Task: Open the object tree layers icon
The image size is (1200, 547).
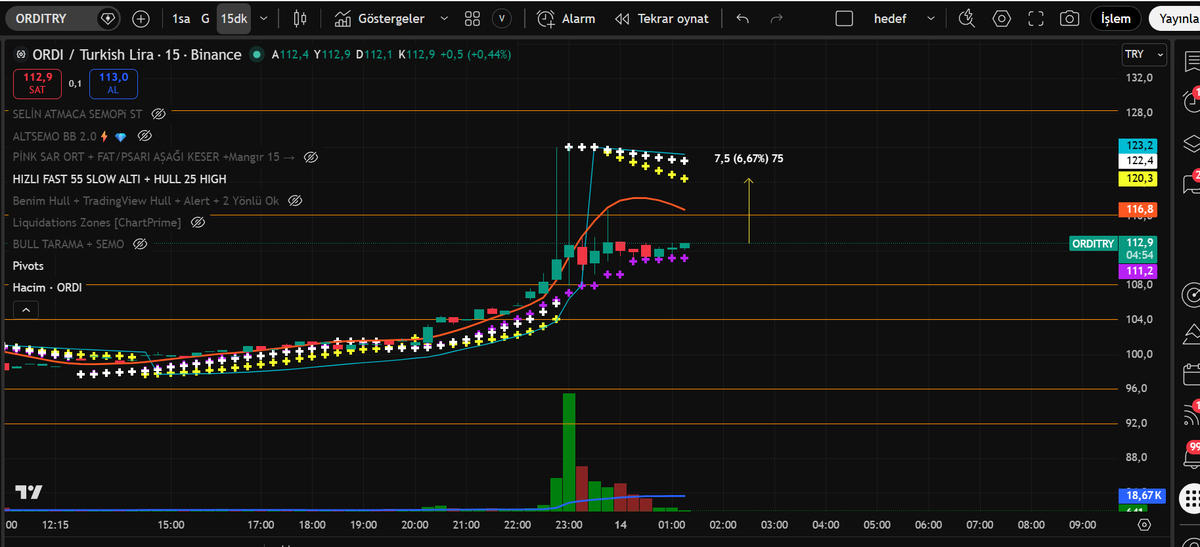Action: 1191,145
